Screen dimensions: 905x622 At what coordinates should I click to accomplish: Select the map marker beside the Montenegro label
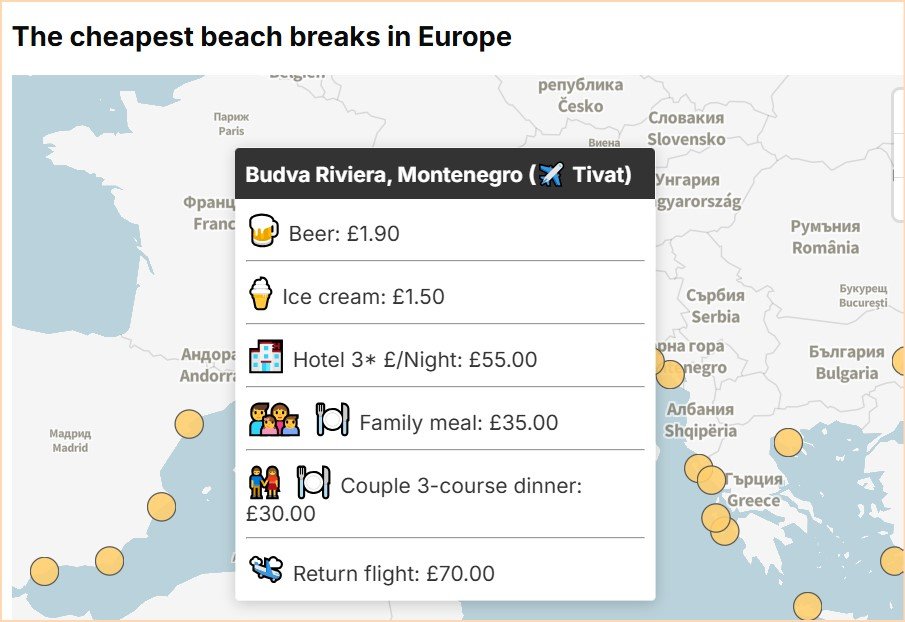670,374
